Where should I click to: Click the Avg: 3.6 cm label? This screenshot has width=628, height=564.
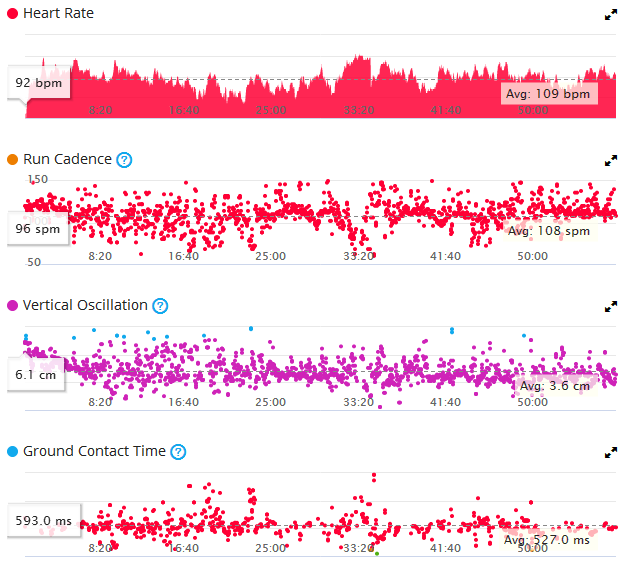tap(555, 386)
